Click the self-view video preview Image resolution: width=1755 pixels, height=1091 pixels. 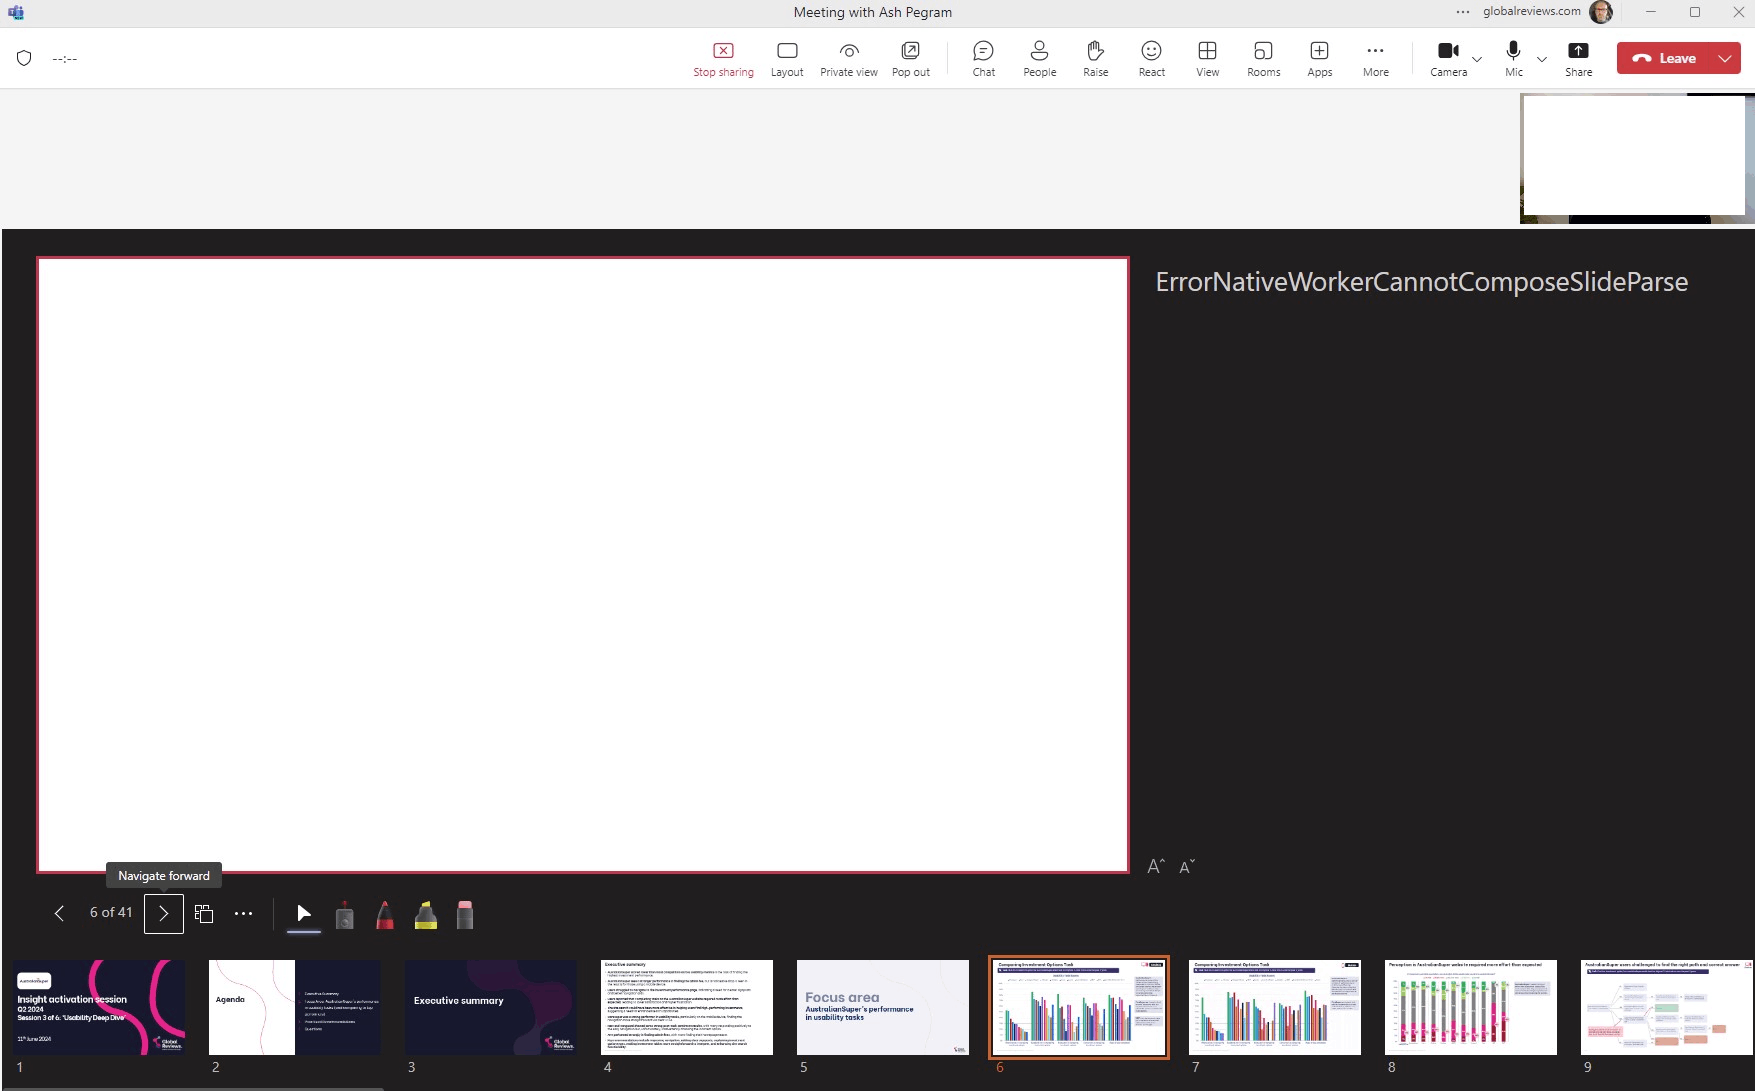coord(1636,158)
